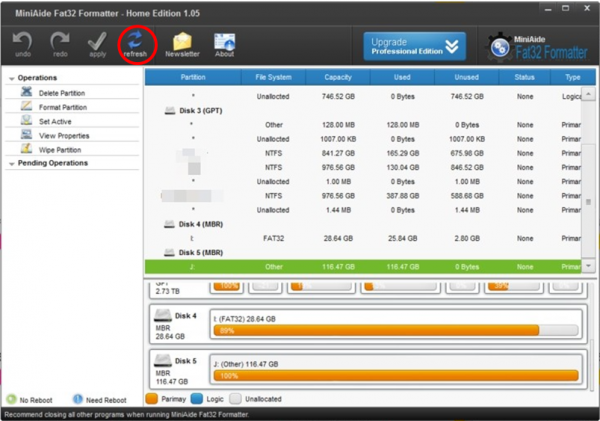Apply pending changes with apply icon
Image resolution: width=600 pixels, height=421 pixels.
pos(97,43)
